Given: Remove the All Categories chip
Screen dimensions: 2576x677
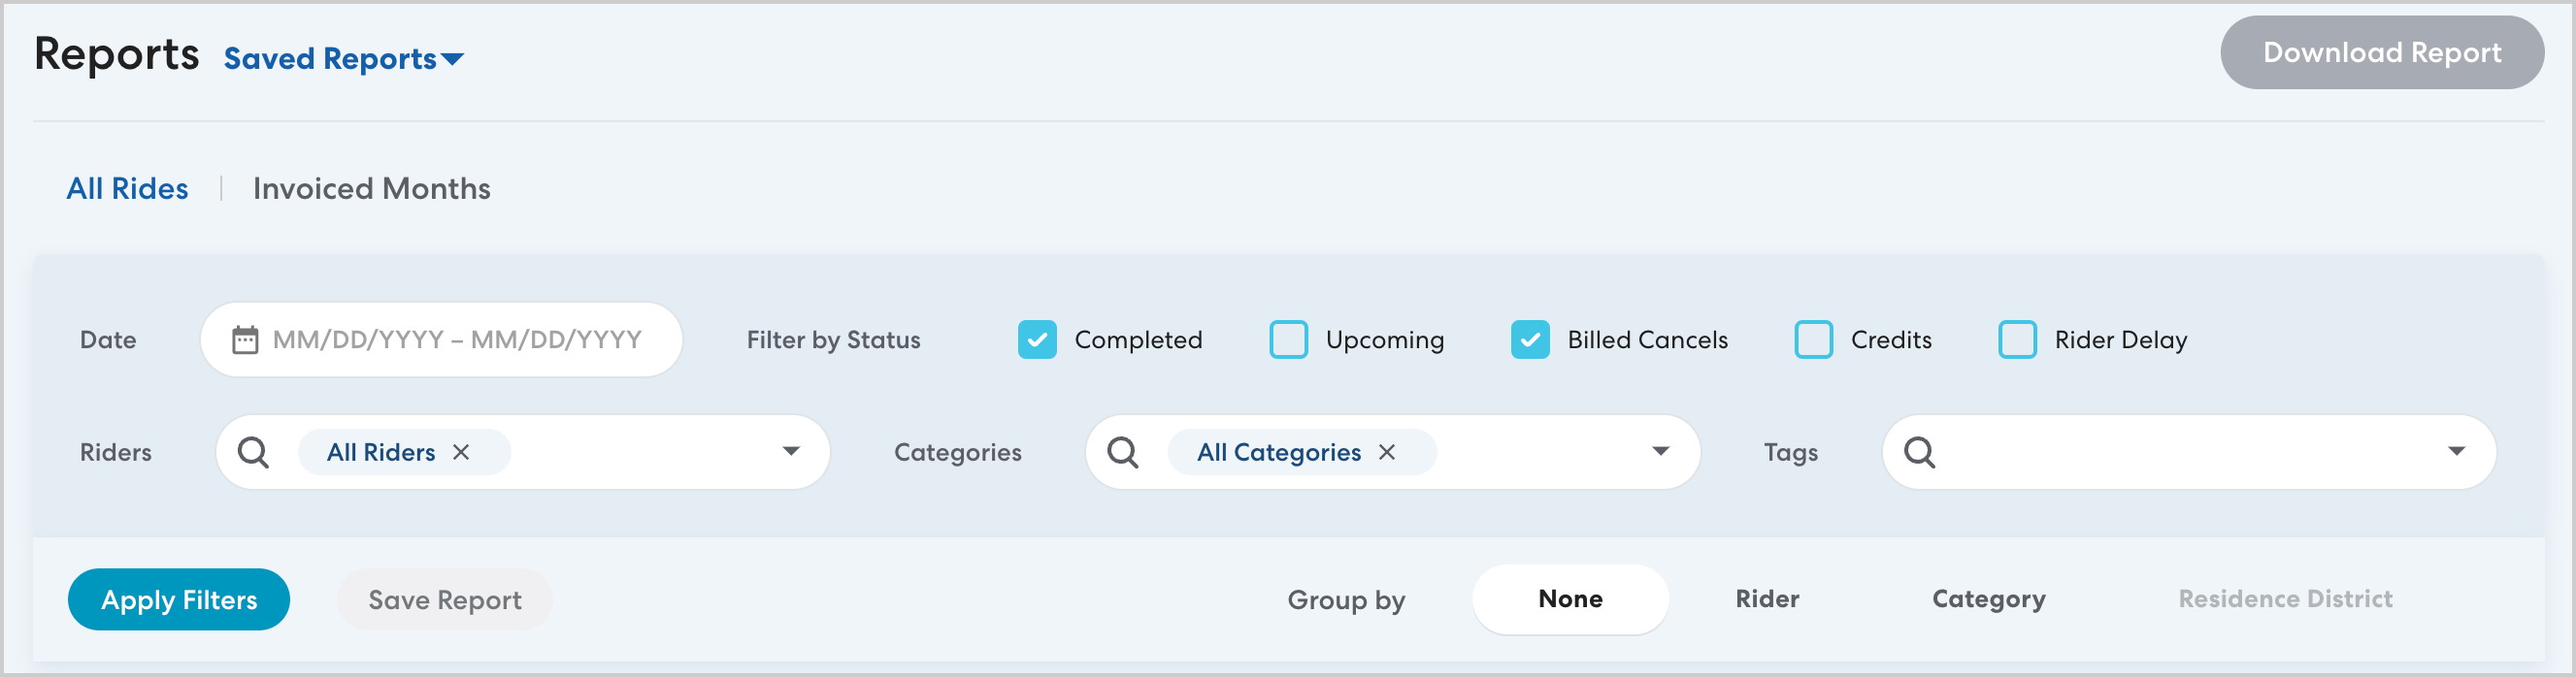Looking at the screenshot, I should (1387, 452).
